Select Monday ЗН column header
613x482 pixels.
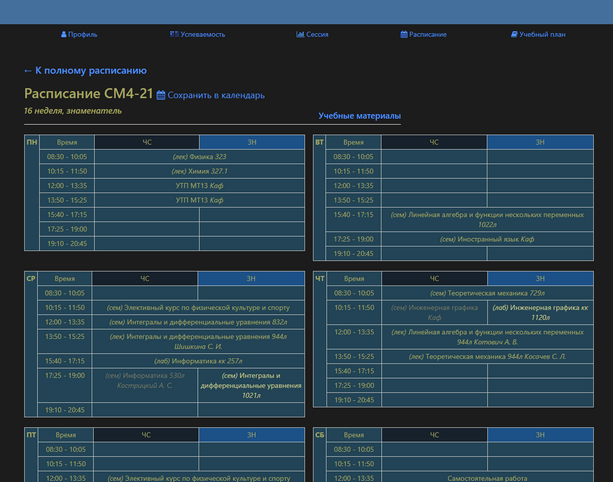[x=252, y=142]
